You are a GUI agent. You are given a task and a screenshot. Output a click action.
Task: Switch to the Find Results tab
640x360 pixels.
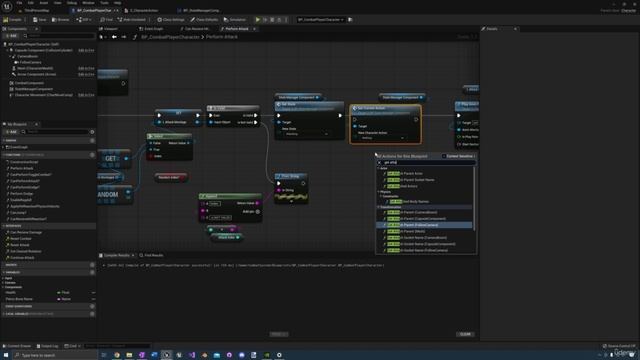pos(152,256)
